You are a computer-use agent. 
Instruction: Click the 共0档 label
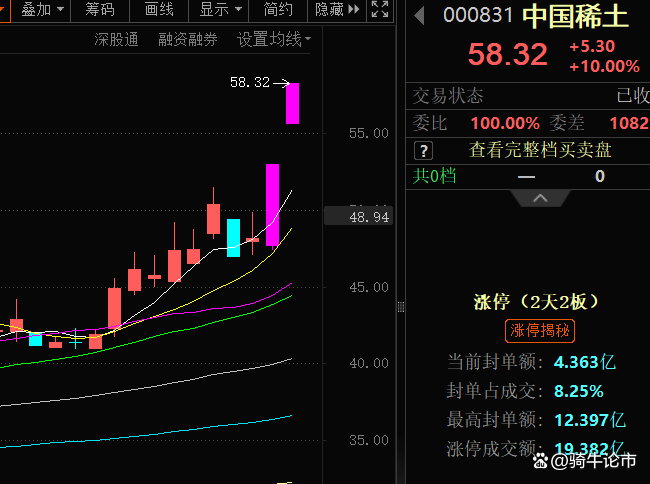pyautogui.click(x=434, y=176)
